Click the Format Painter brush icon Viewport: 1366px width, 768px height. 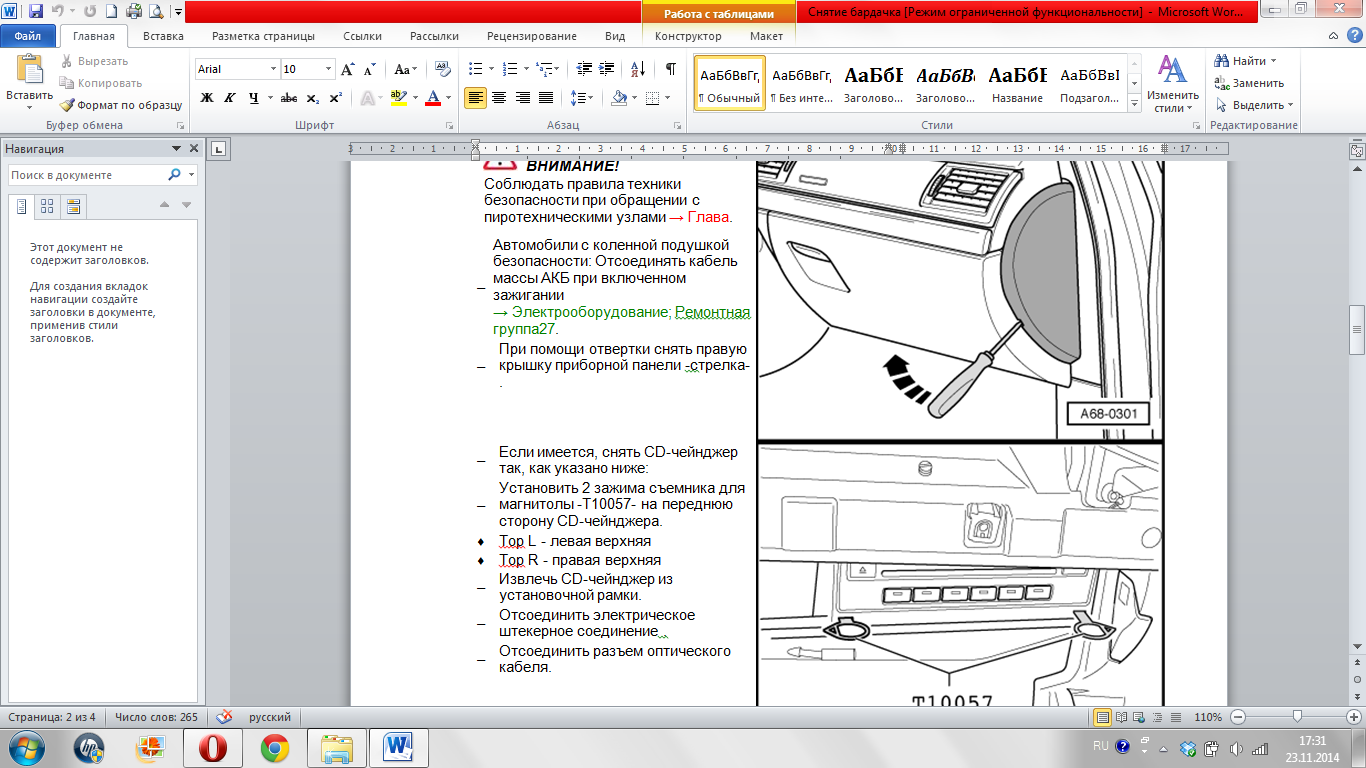click(67, 105)
